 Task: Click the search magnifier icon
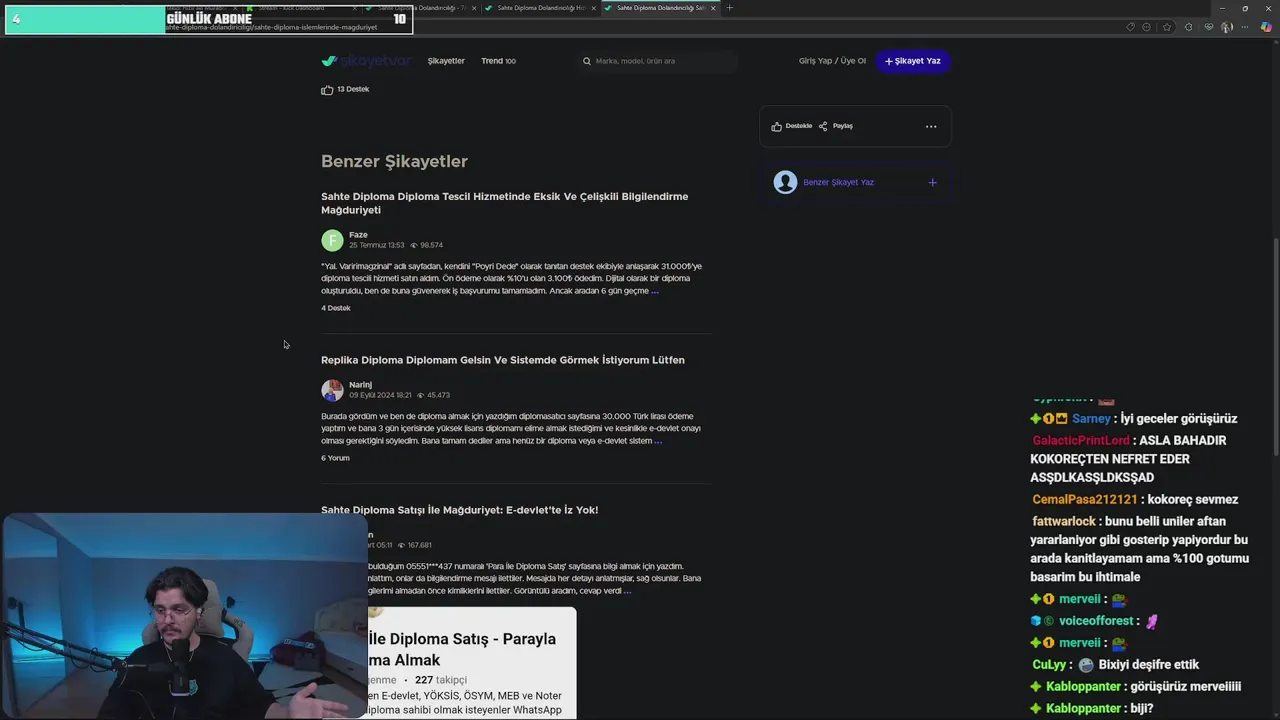(x=587, y=61)
